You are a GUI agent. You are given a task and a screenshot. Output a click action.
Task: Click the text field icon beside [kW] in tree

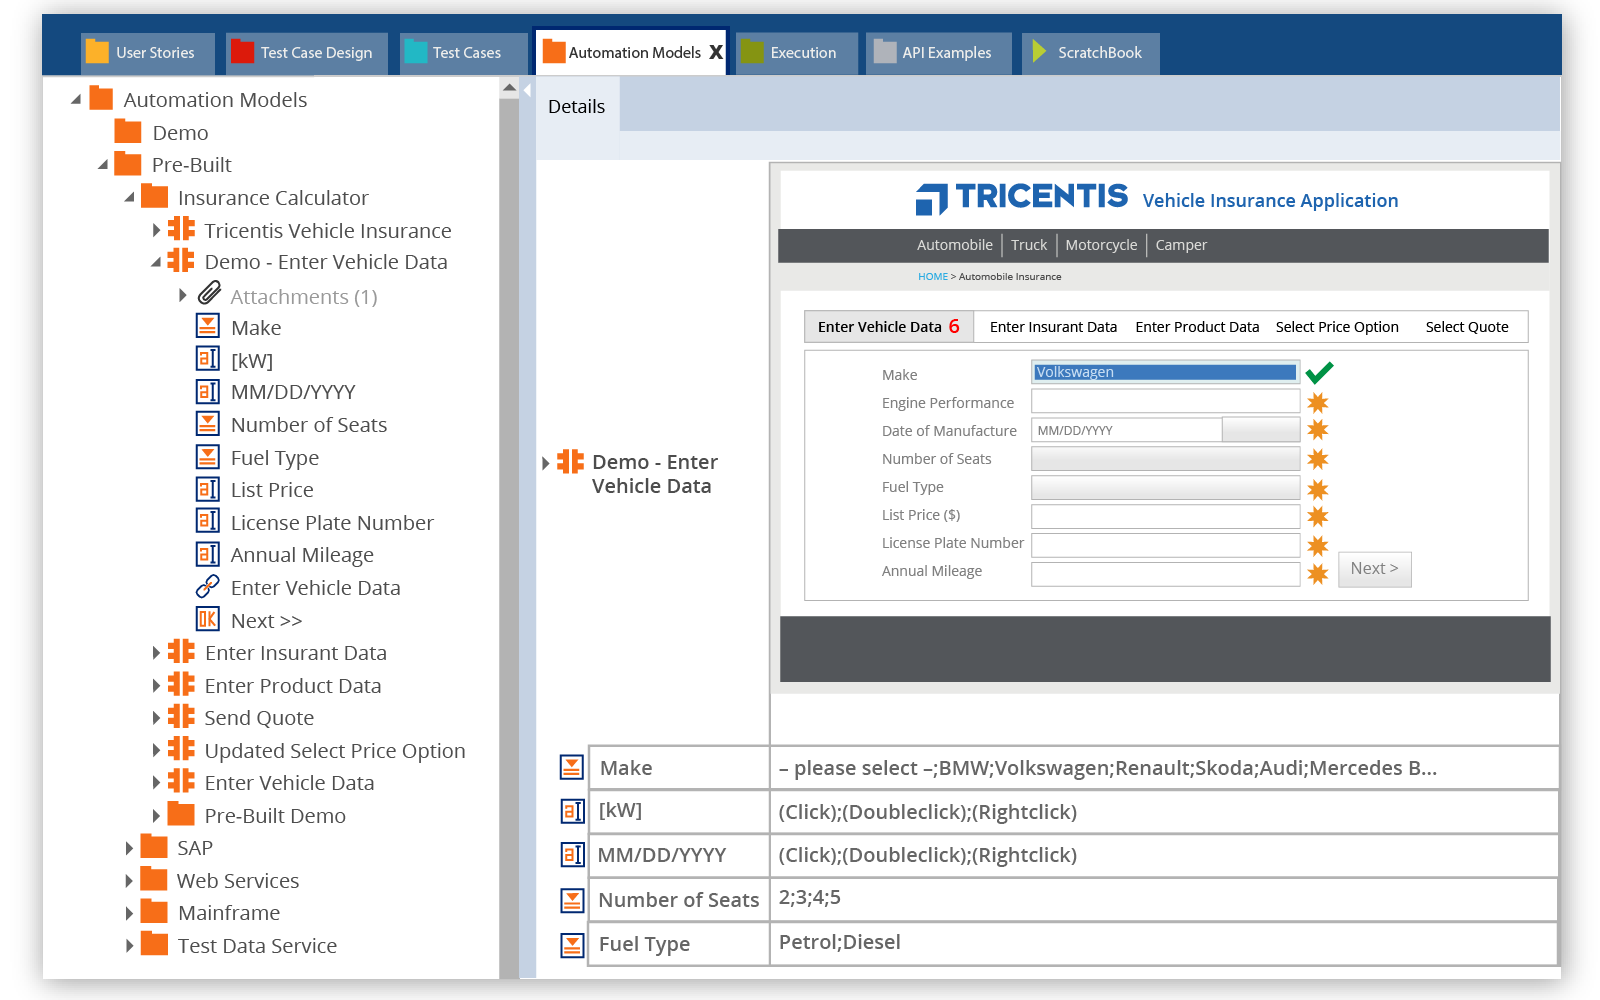tap(208, 359)
